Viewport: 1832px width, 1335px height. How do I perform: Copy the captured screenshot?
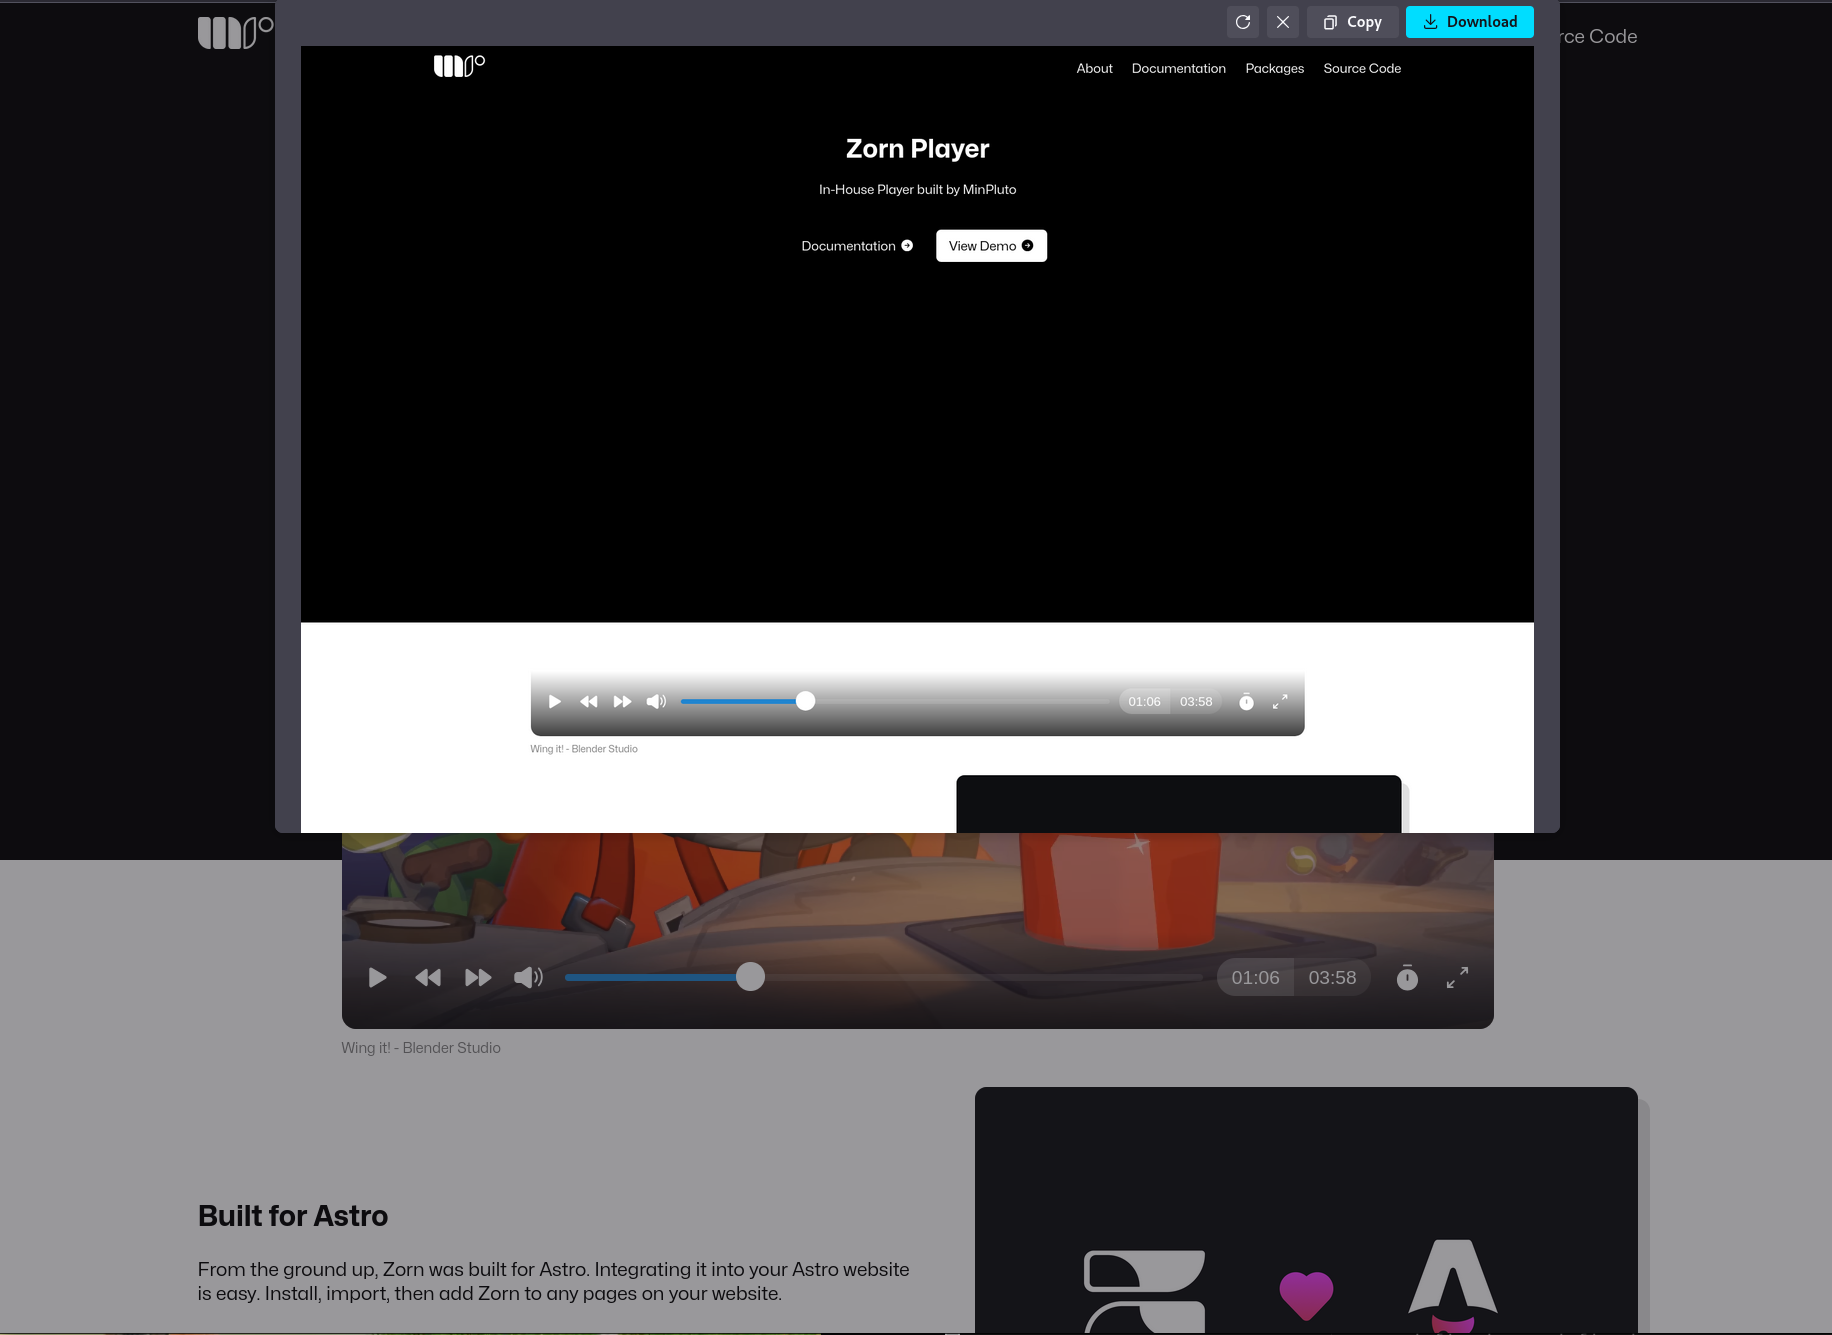(x=1352, y=22)
